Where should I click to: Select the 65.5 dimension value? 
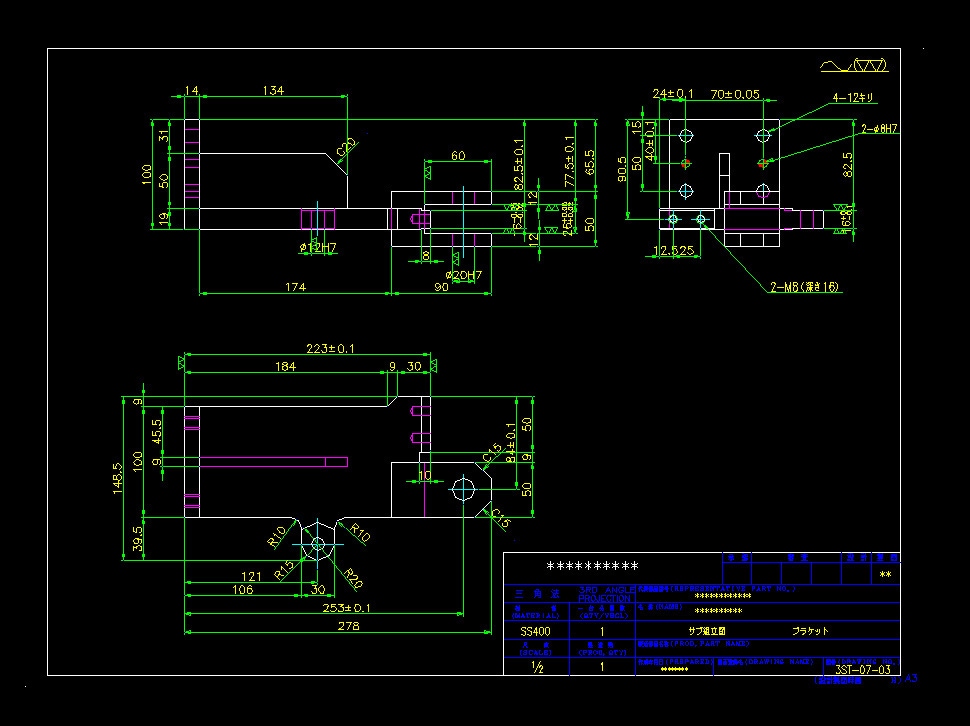(590, 162)
